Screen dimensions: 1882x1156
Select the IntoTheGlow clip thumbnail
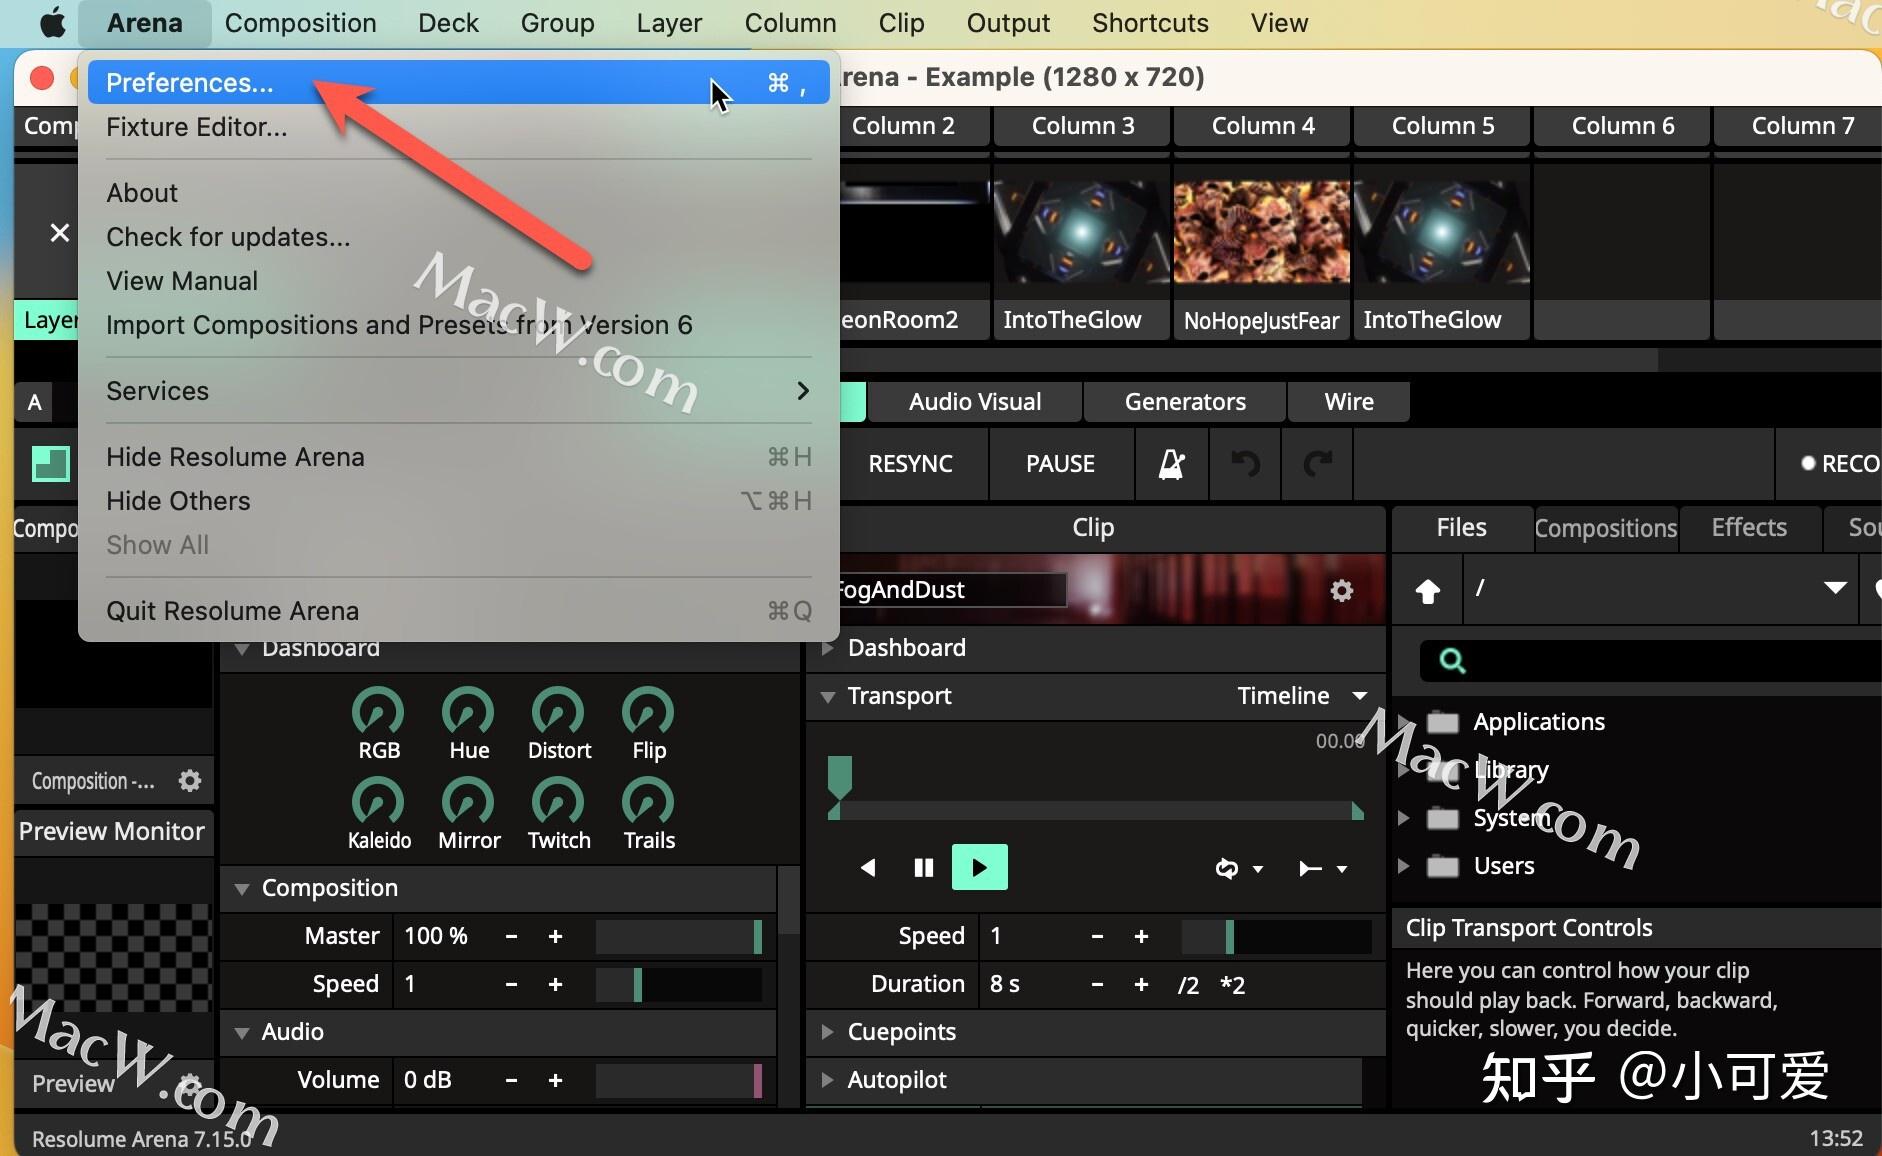1079,229
